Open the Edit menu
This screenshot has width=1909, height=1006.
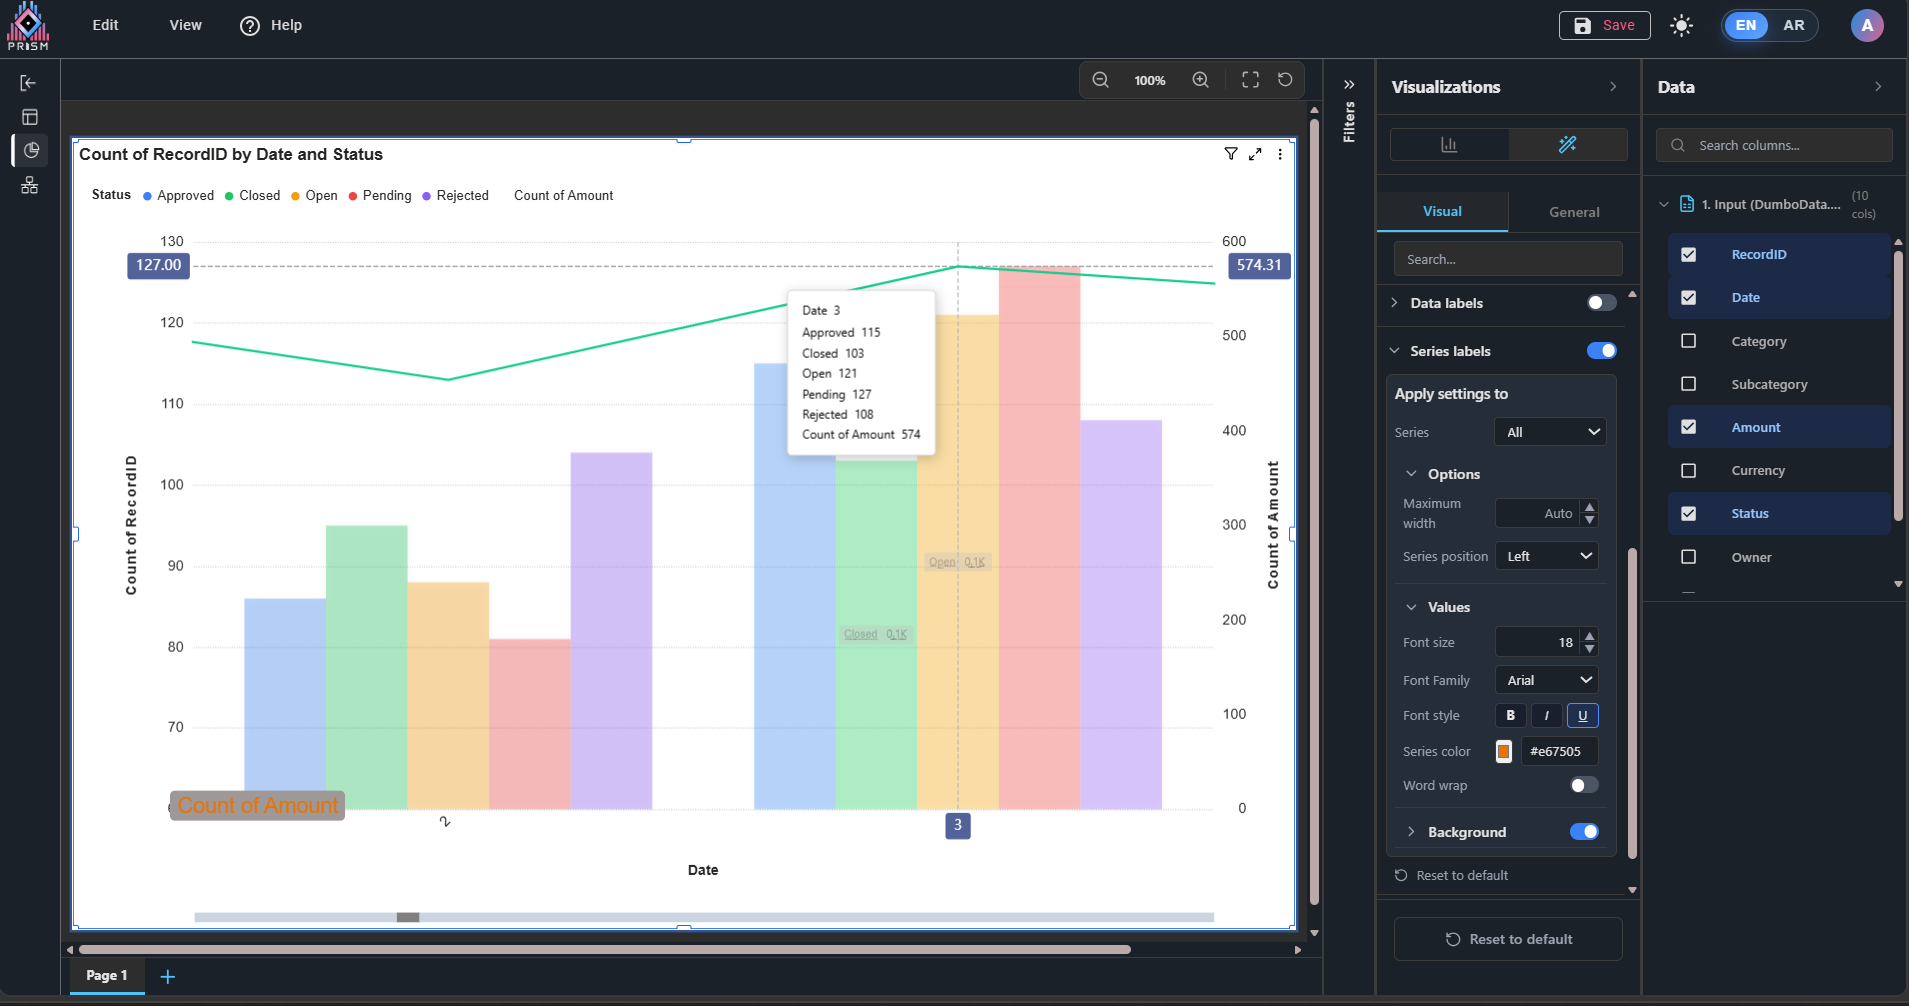105,25
